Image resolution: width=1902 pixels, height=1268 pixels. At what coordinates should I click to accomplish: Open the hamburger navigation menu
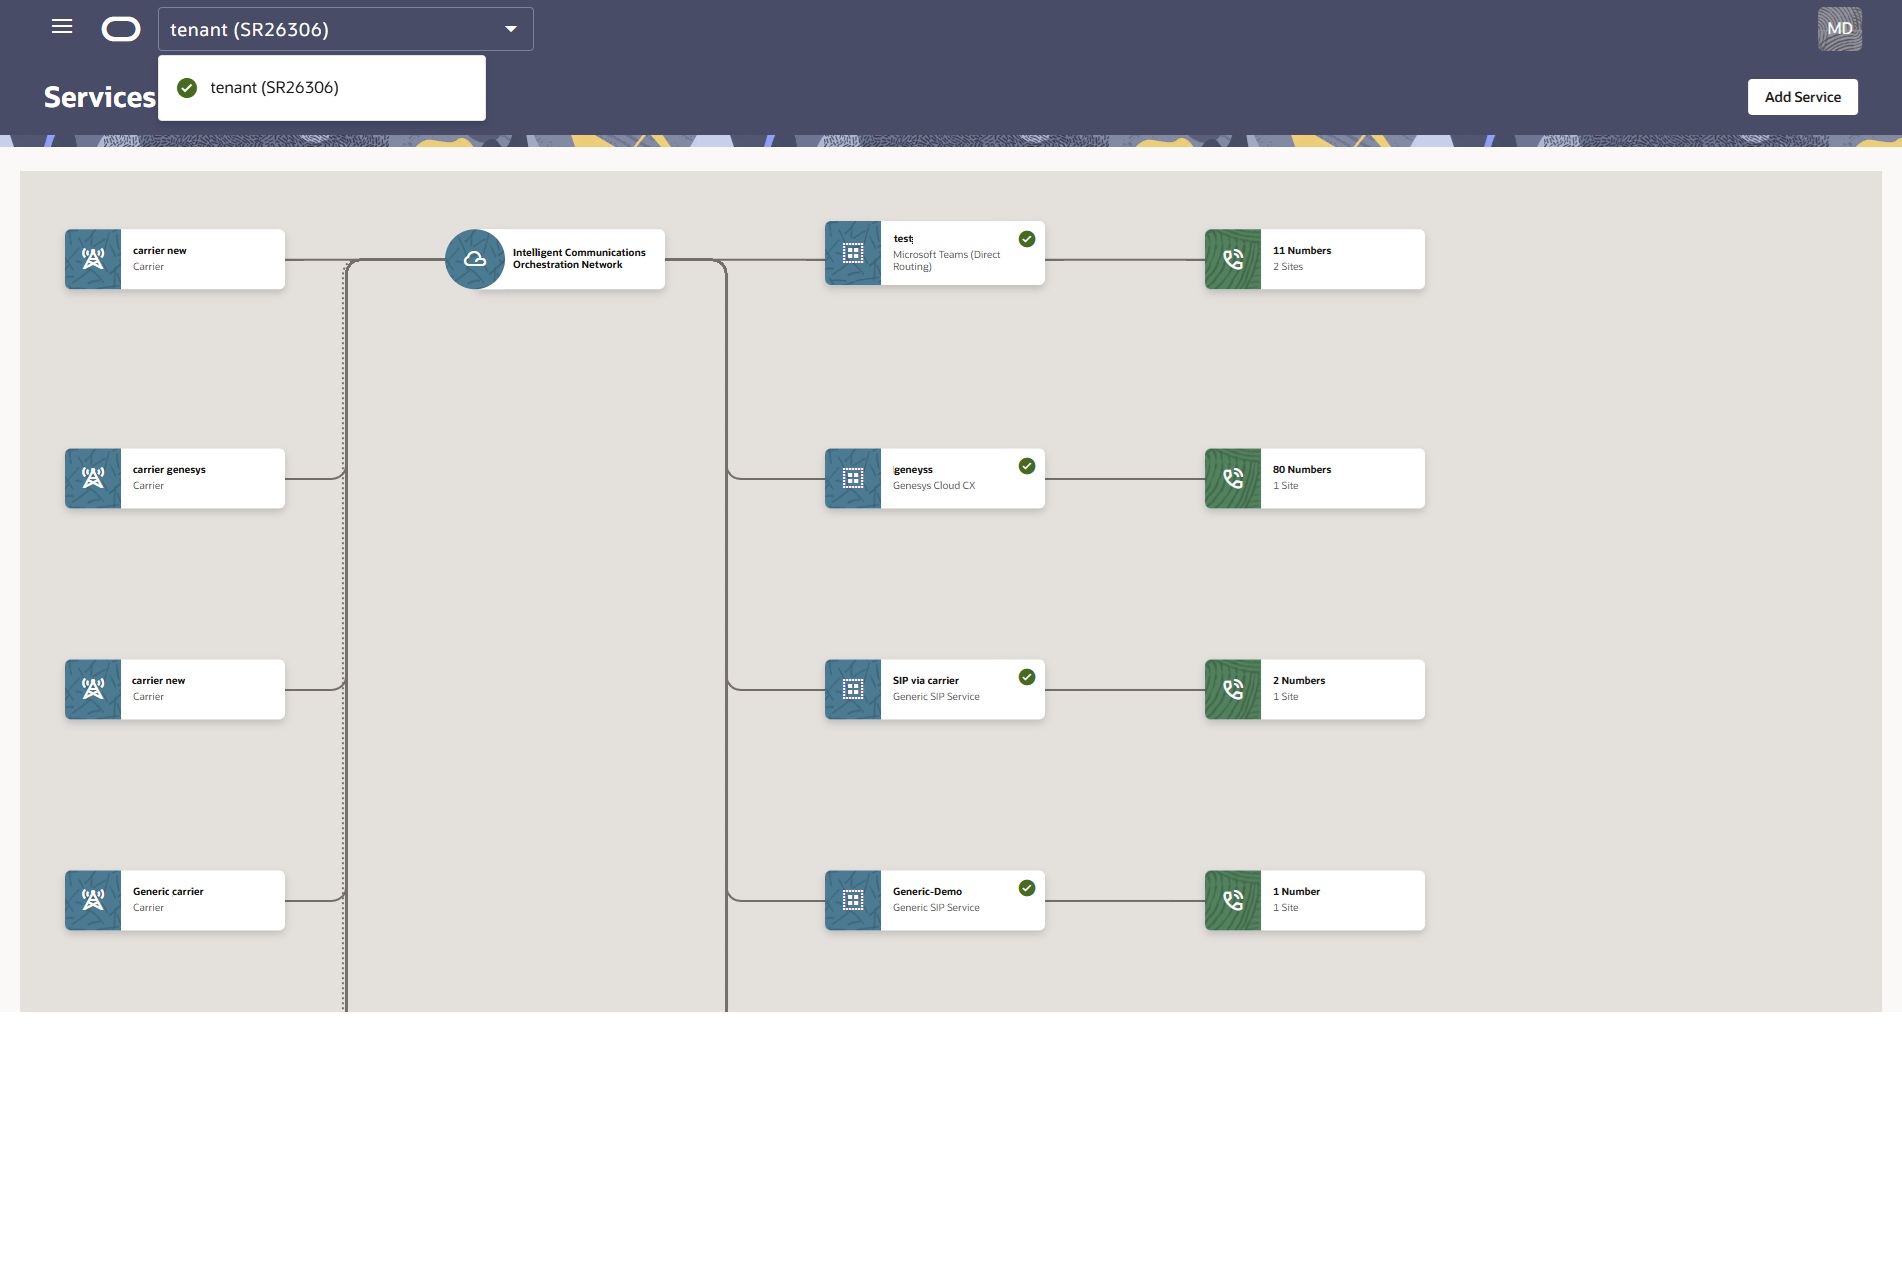coord(61,27)
